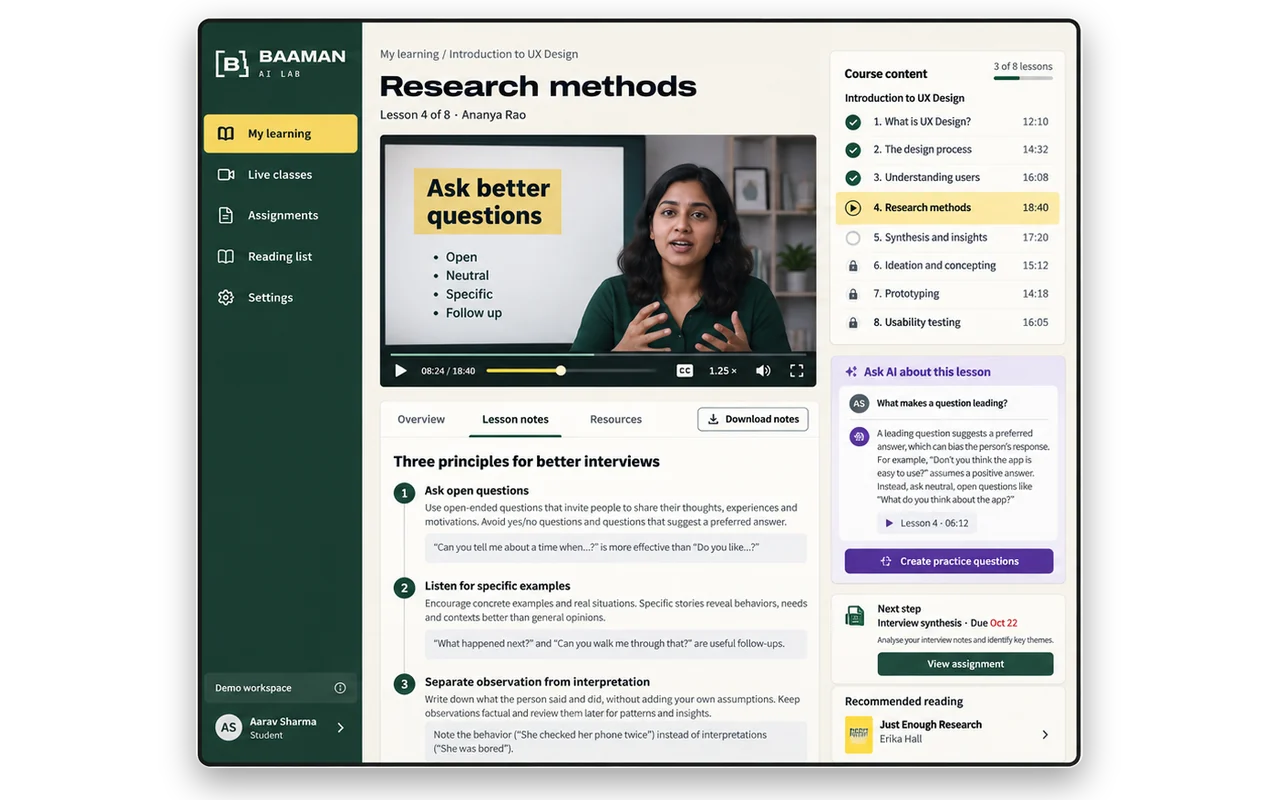This screenshot has width=1280, height=800.
Task: Click the sparkle icon beside Ask AI
Action: [851, 372]
